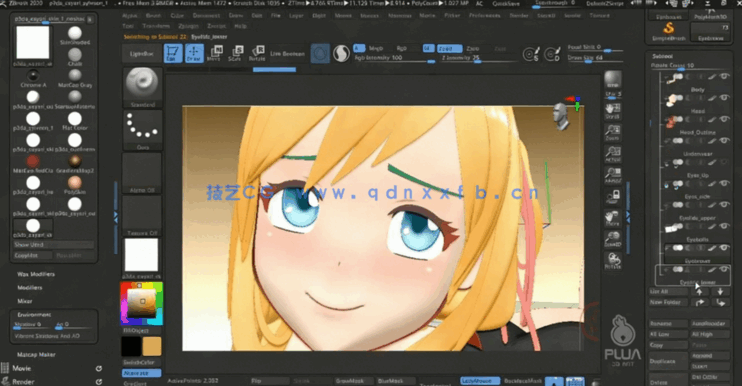Click the QuickSave button
742x386 pixels.
[x=506, y=4]
